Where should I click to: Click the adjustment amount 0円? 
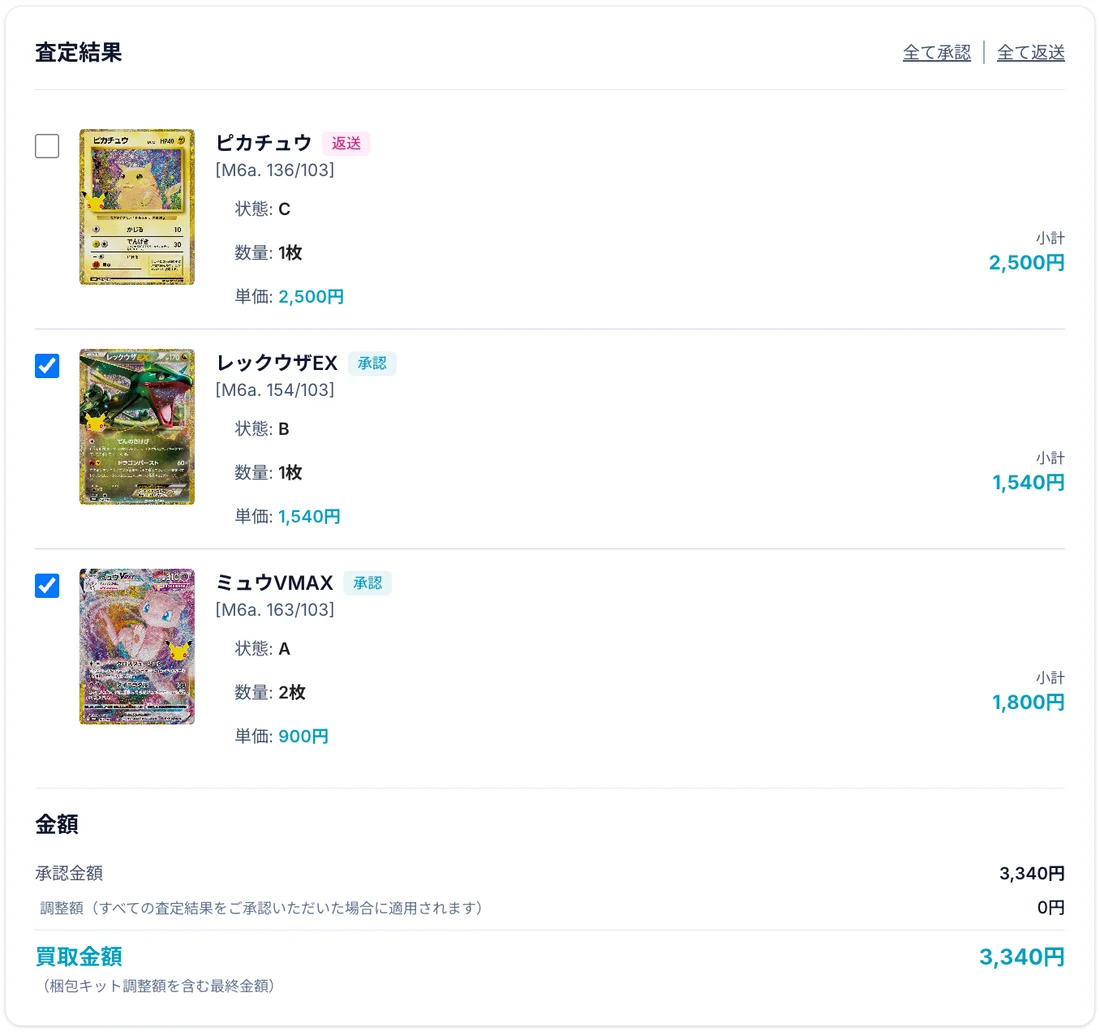point(1050,907)
